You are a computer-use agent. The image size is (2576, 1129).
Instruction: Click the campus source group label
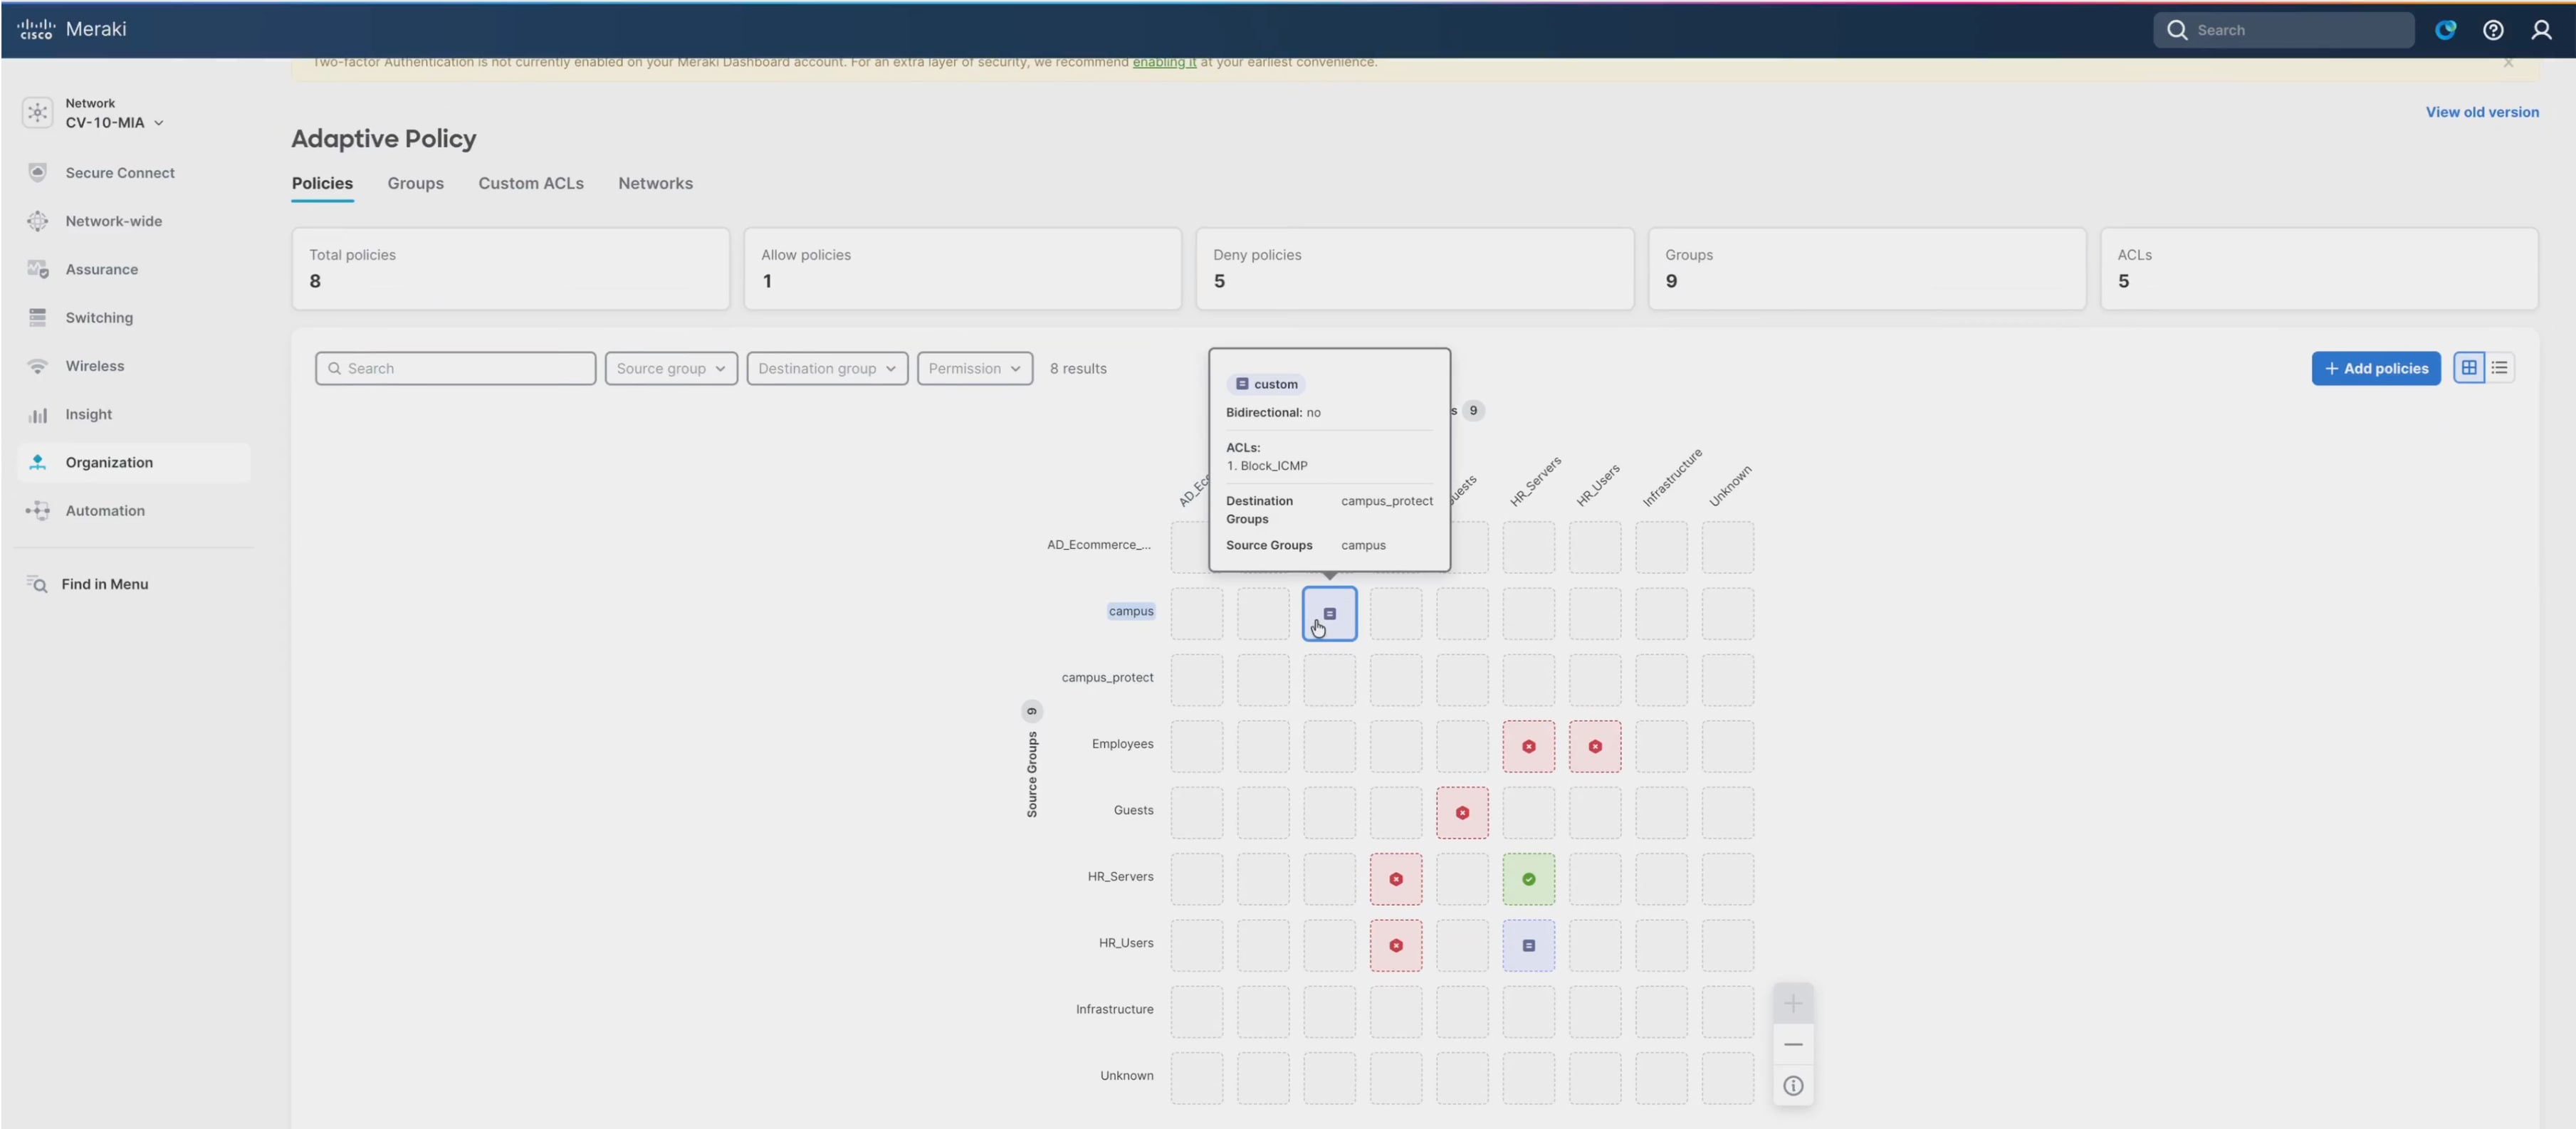pos(1130,611)
